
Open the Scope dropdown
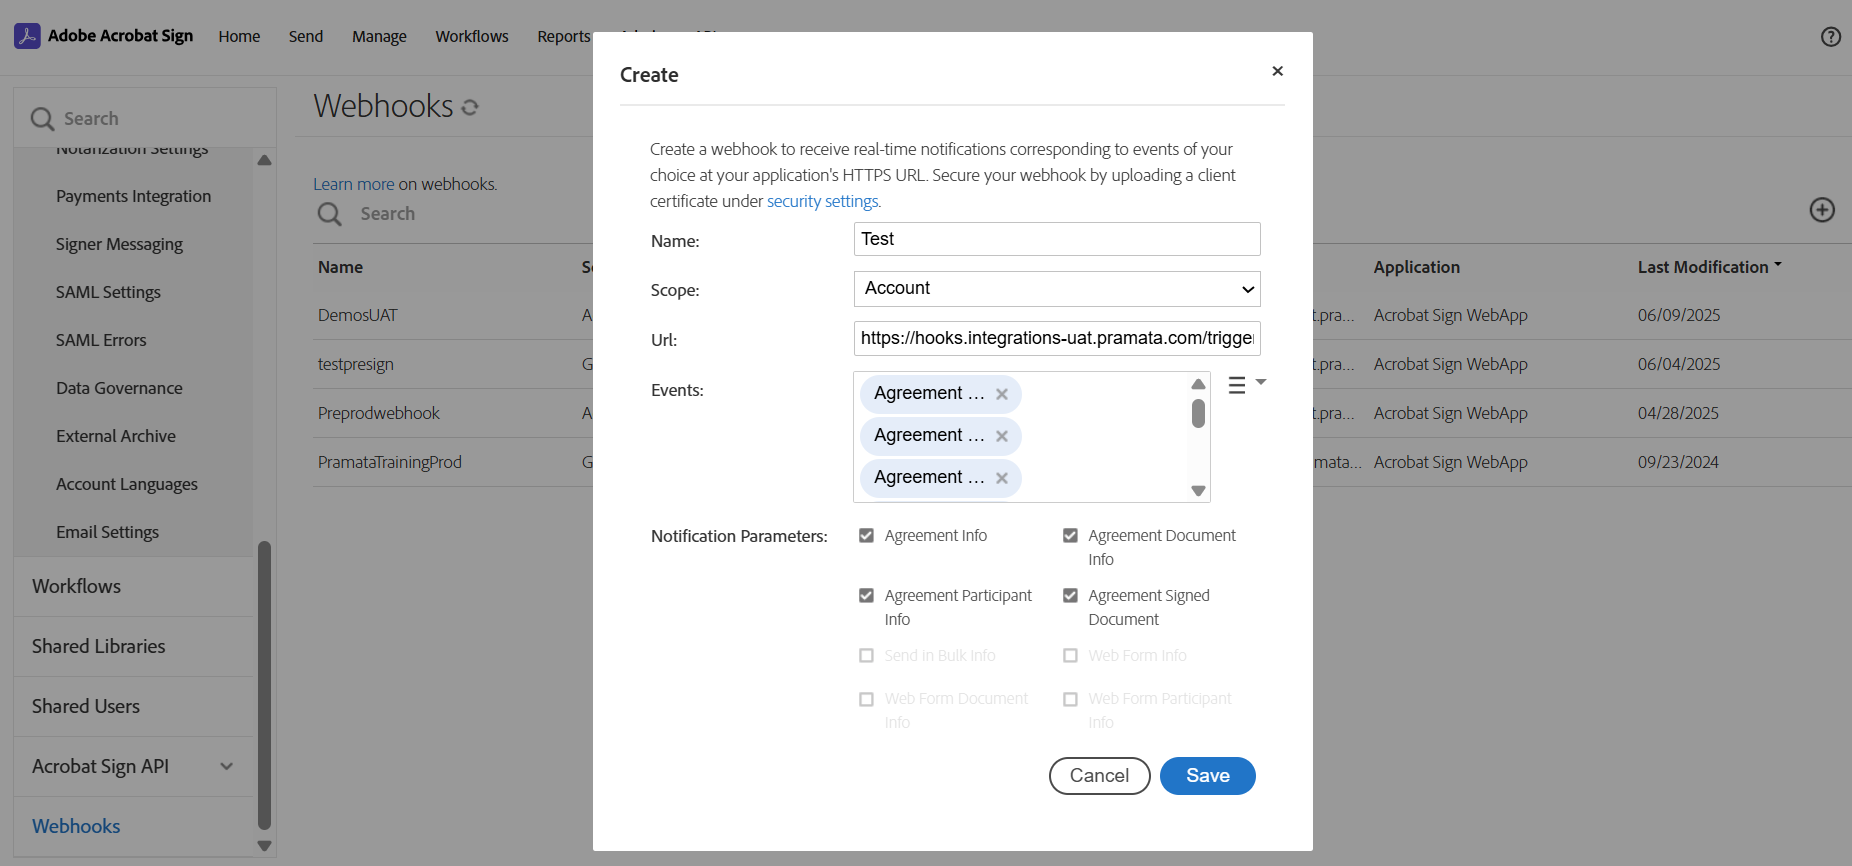click(1057, 289)
